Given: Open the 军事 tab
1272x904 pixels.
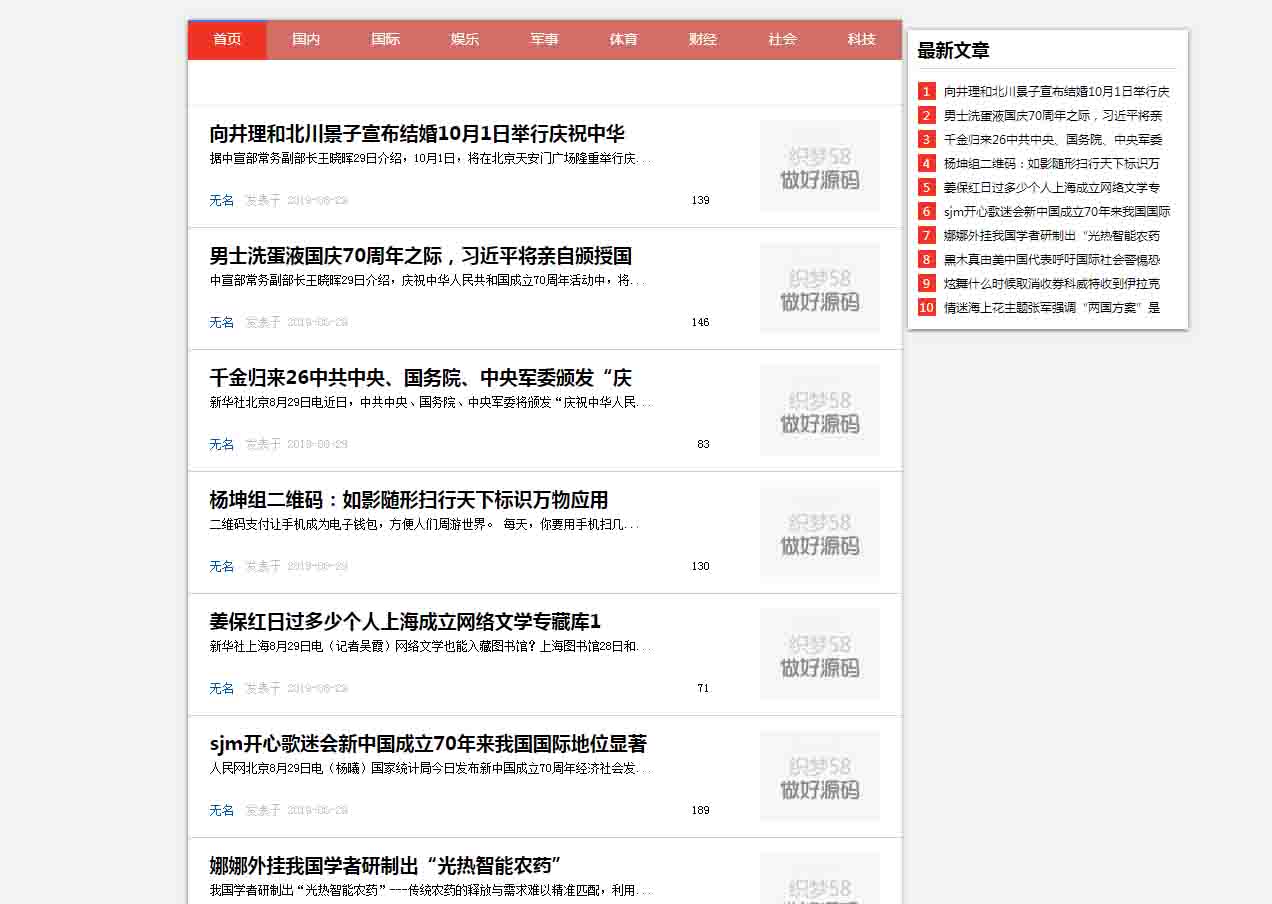Looking at the screenshot, I should (x=544, y=40).
